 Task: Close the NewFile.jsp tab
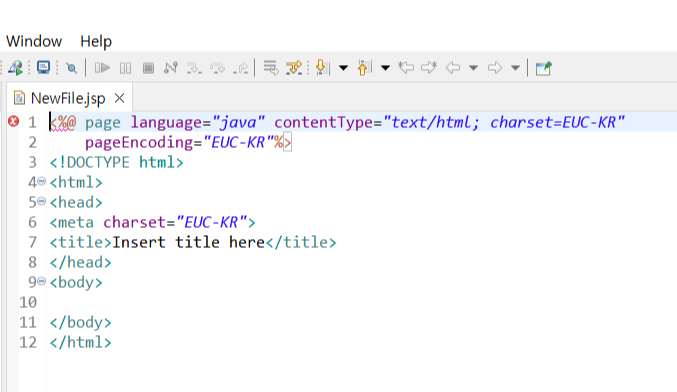point(120,98)
